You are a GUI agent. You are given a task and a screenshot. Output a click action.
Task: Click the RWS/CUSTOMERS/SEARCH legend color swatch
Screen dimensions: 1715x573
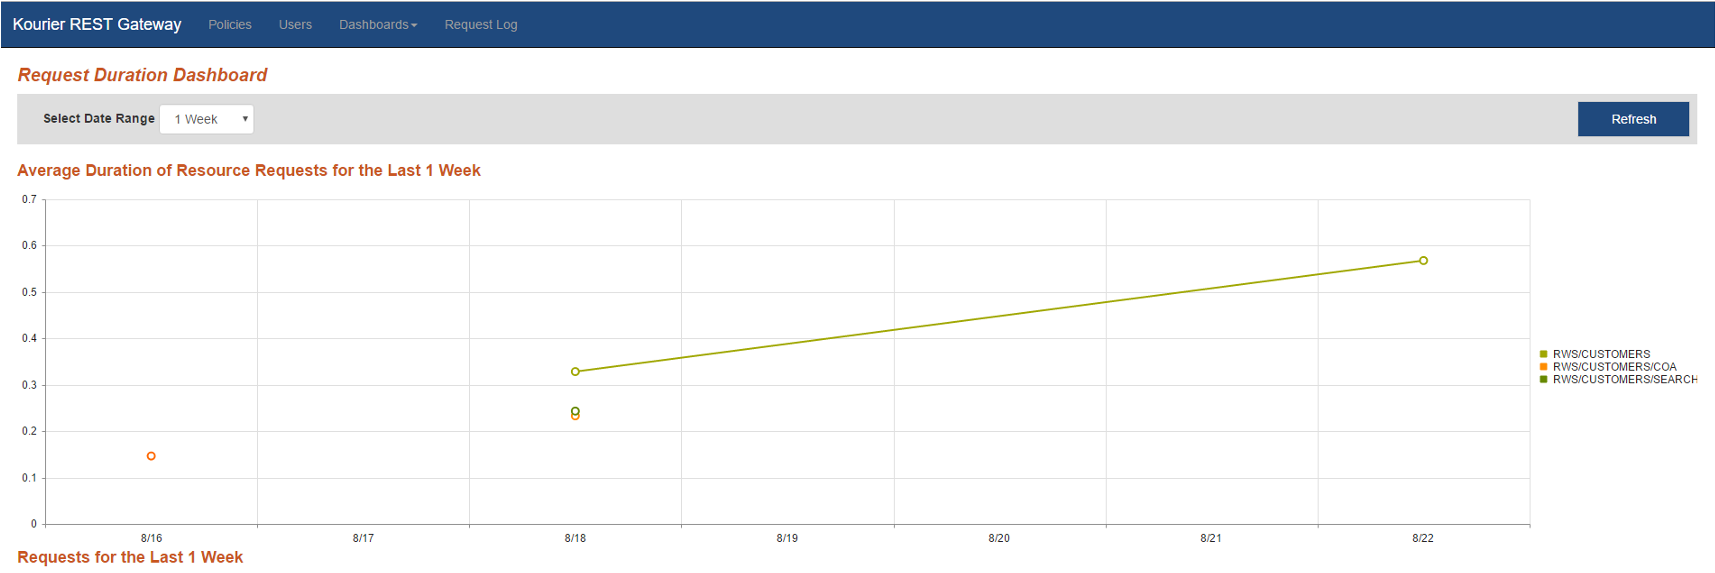pyautogui.click(x=1544, y=379)
